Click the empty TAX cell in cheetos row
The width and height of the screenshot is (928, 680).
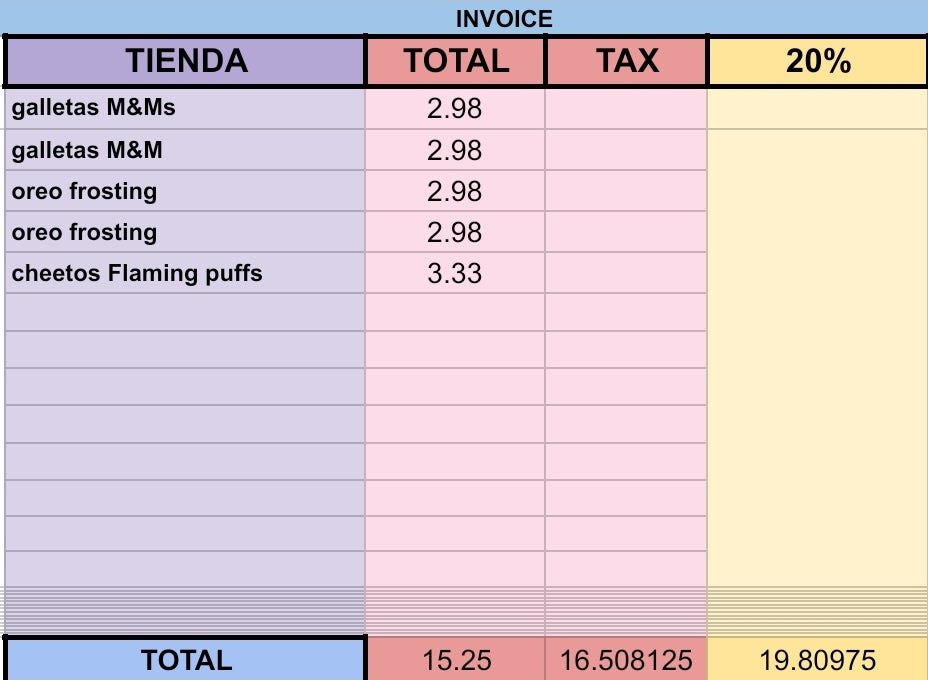627,273
